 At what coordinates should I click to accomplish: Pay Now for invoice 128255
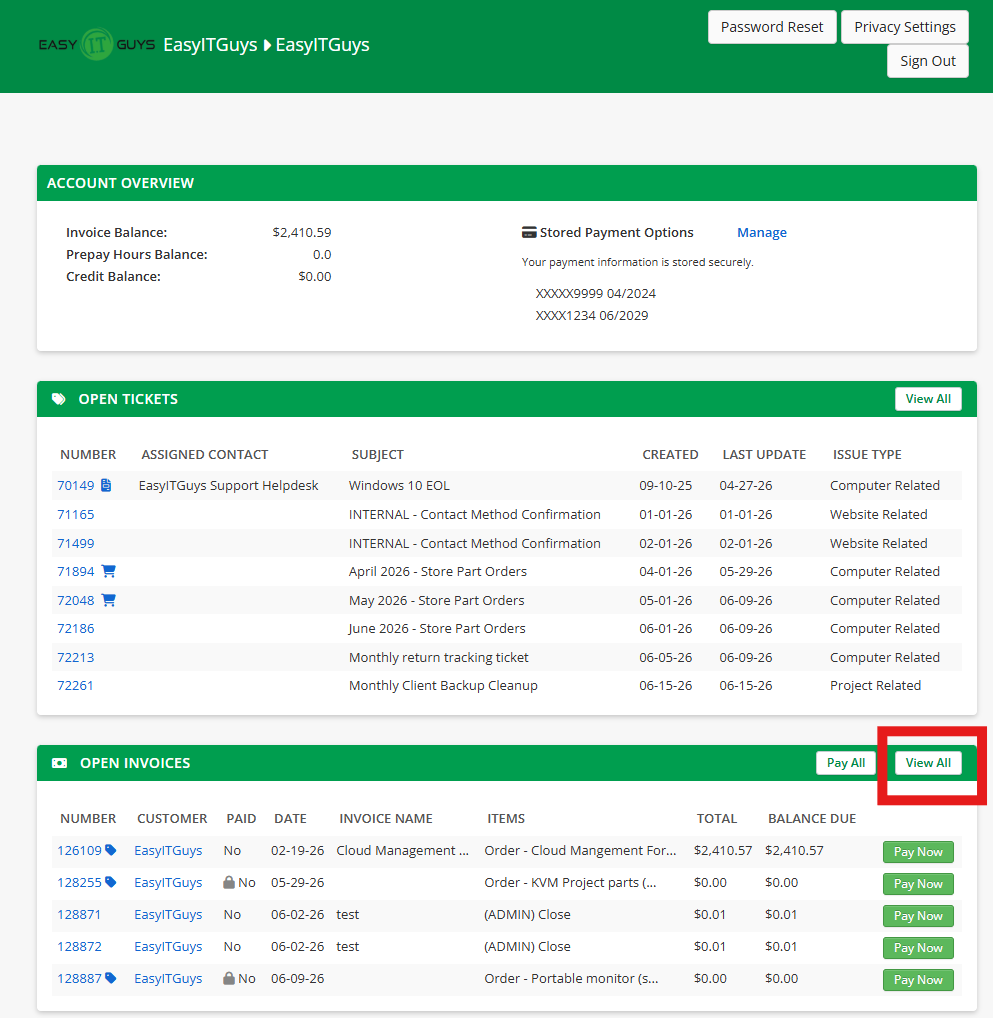tap(918, 884)
